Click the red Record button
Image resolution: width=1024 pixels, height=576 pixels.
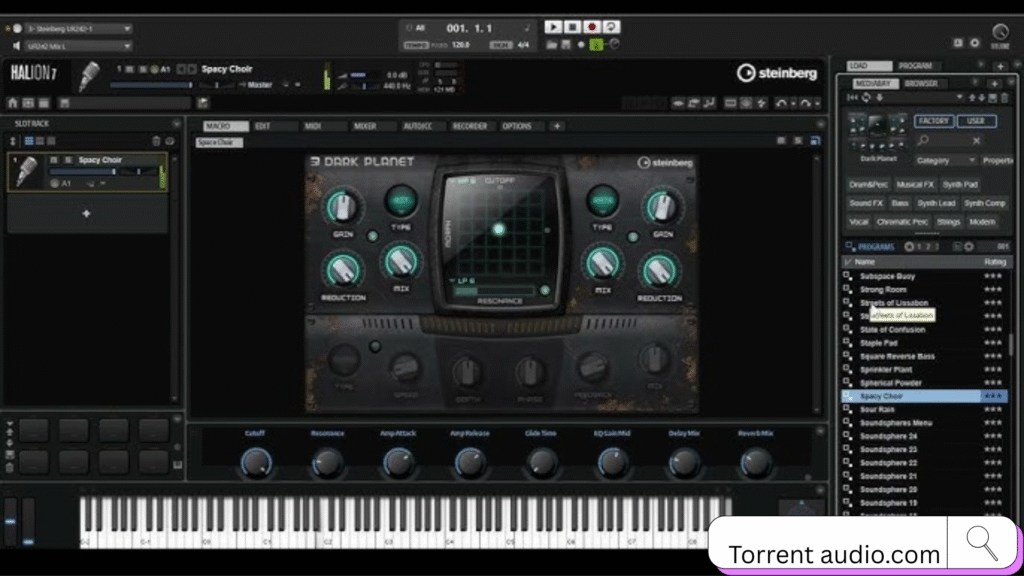click(x=591, y=27)
